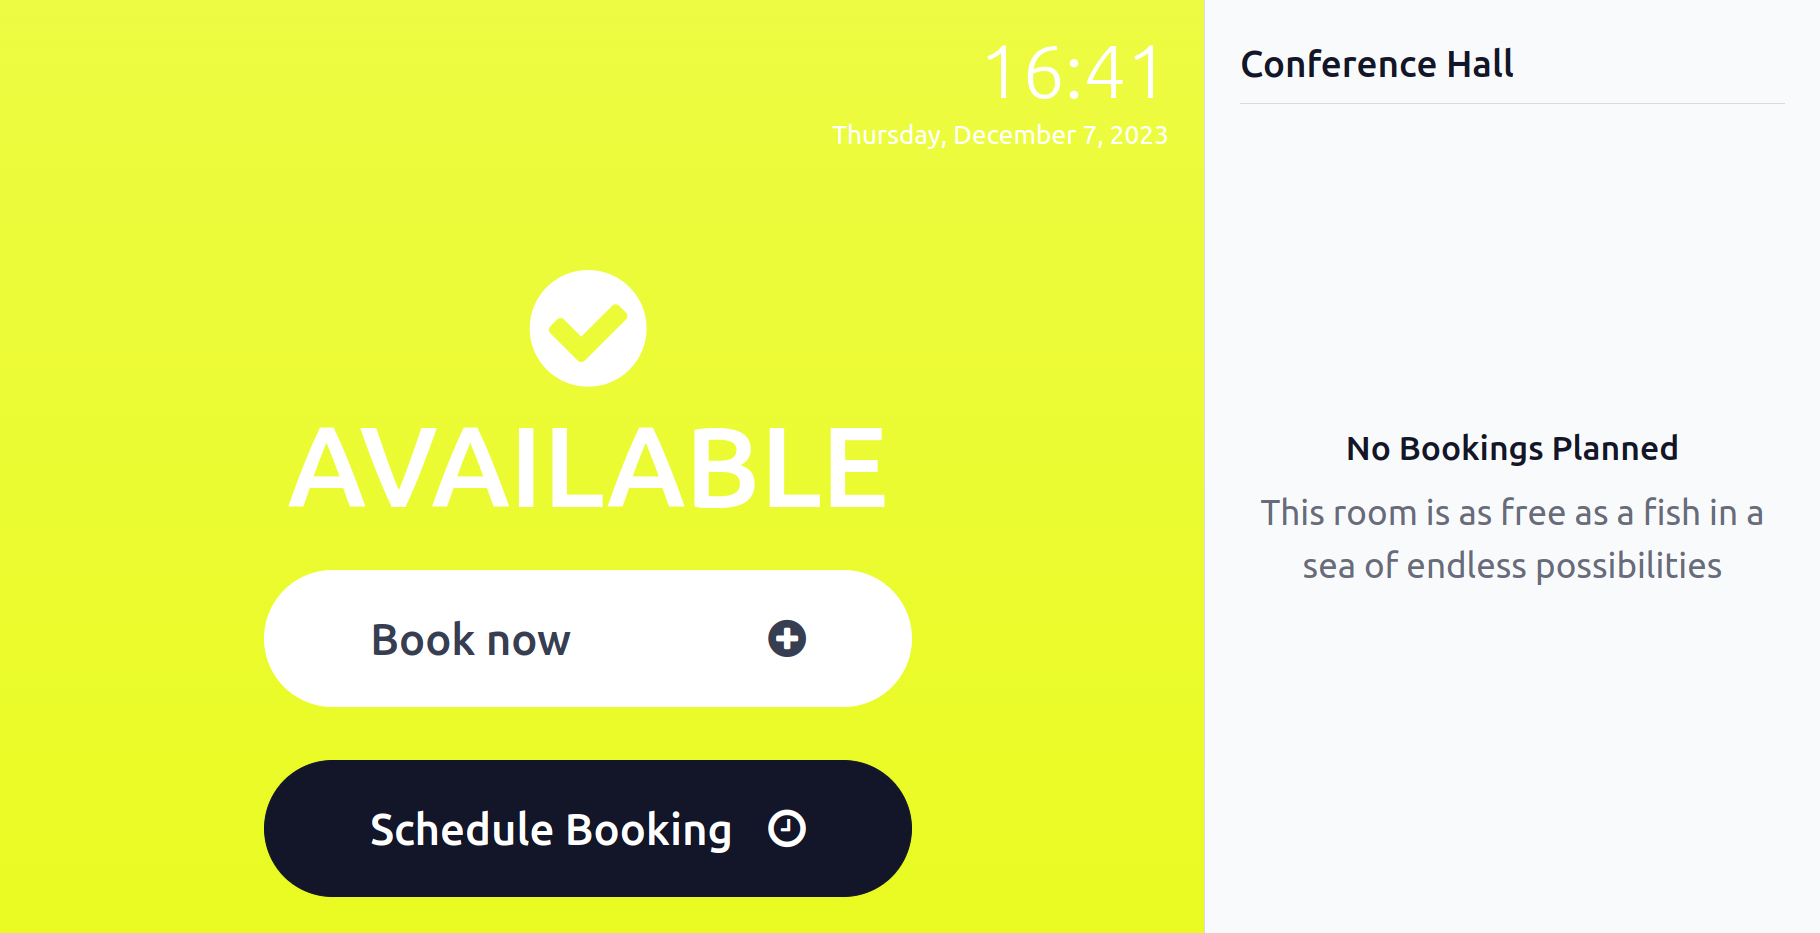This screenshot has width=1820, height=933.
Task: Click the line reading This room is as free
Action: coord(1512,512)
